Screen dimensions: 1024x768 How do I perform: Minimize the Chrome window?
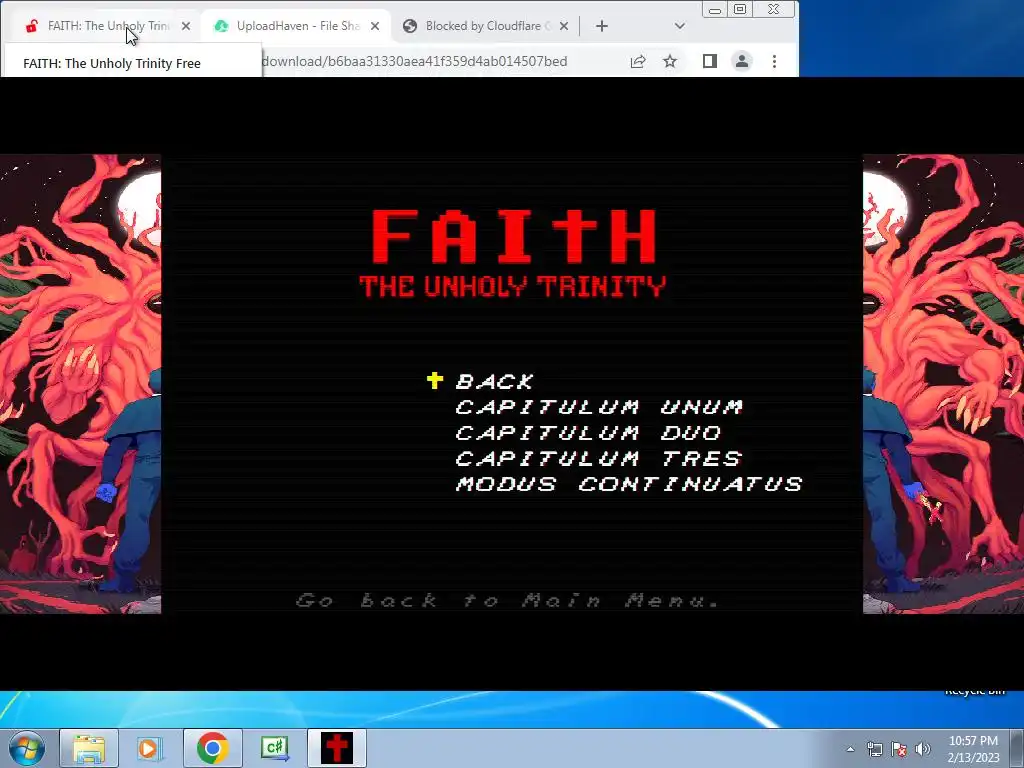(x=715, y=10)
